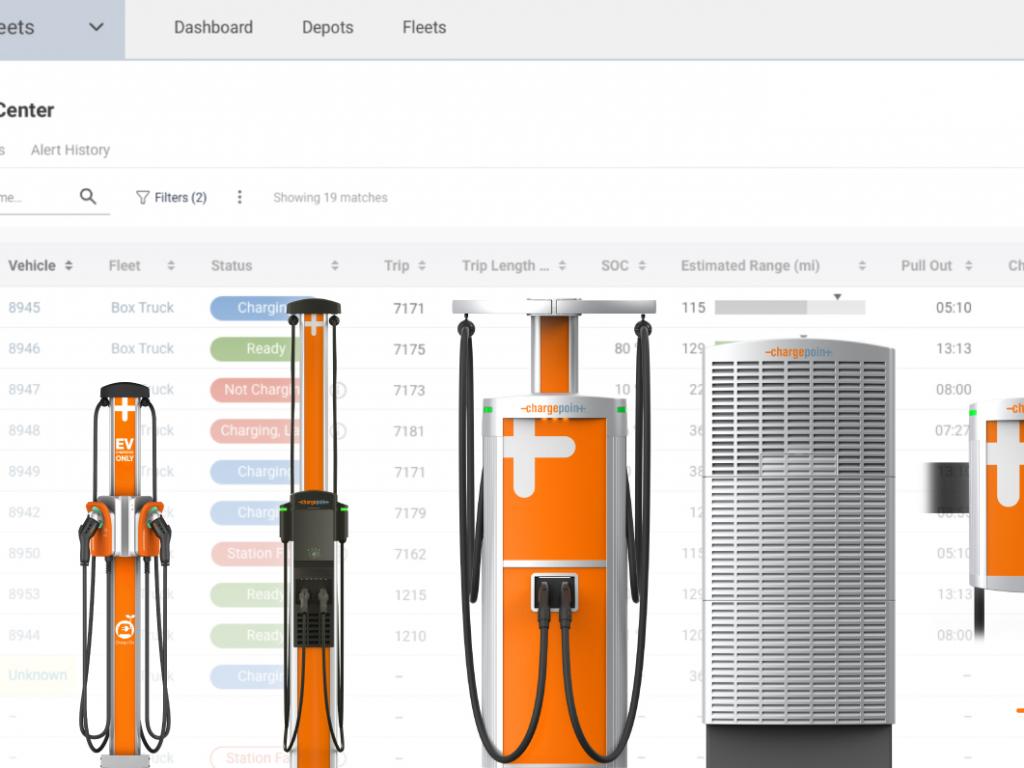Open vehicle 8953 link
The width and height of the screenshot is (1024, 768).
(x=24, y=594)
